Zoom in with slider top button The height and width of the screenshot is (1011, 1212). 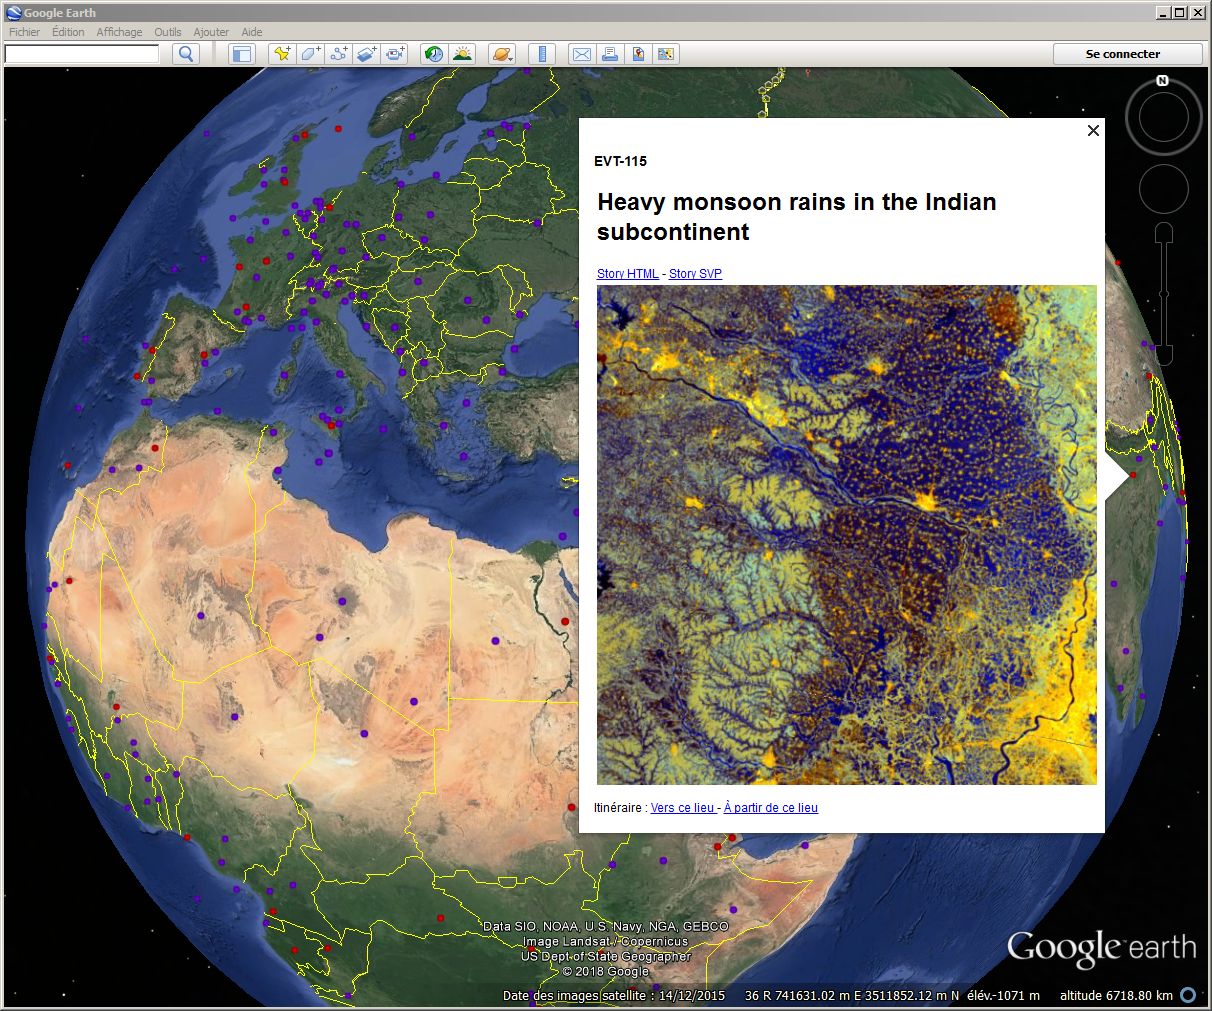coord(1163,233)
